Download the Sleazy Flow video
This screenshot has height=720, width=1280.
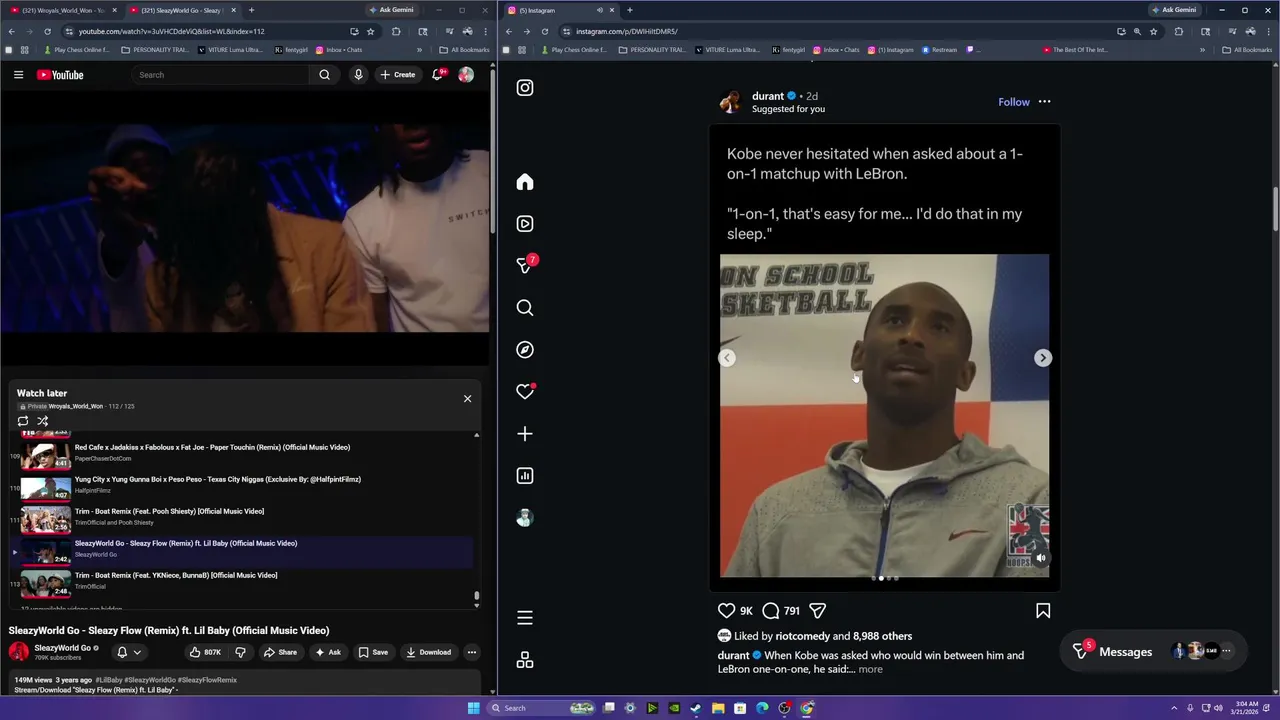coord(428,652)
